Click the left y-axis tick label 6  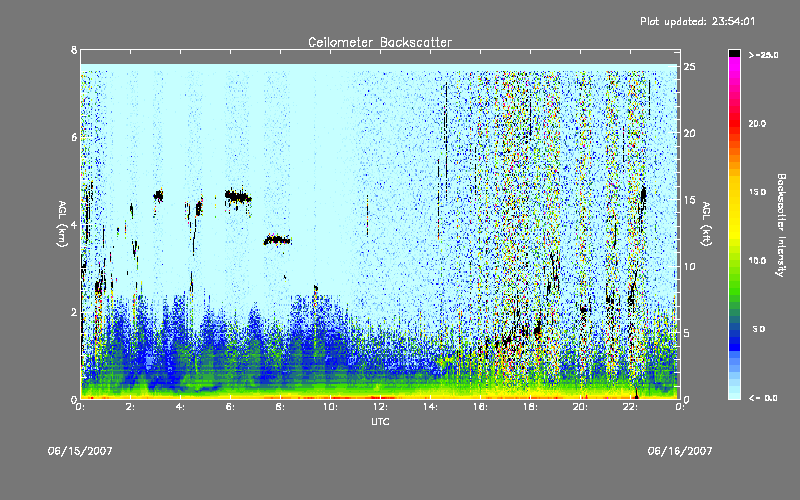[74, 137]
